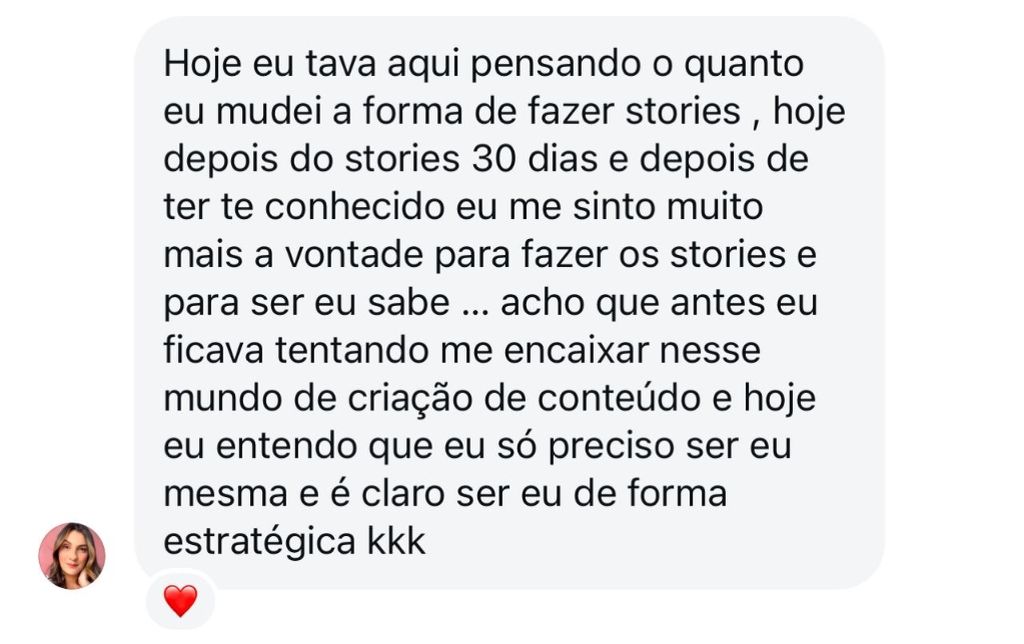This screenshot has width=1024, height=644.
Task: Click the "kkk" at message end
Action: tap(396, 541)
